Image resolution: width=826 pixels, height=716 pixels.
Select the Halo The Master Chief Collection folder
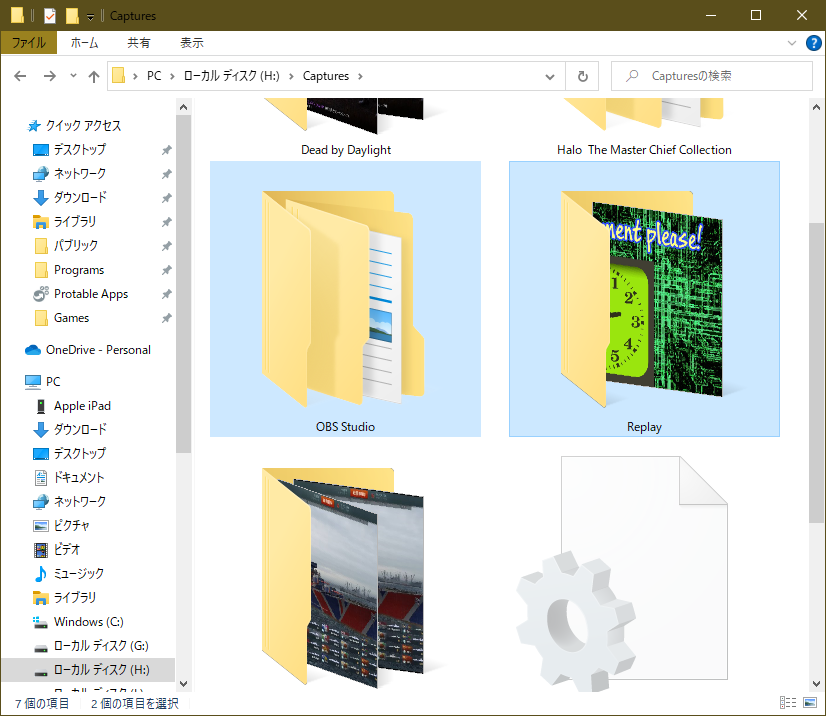coord(644,126)
